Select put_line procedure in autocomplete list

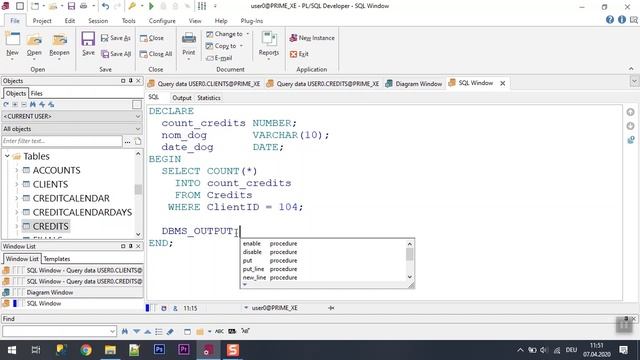[x=270, y=269]
